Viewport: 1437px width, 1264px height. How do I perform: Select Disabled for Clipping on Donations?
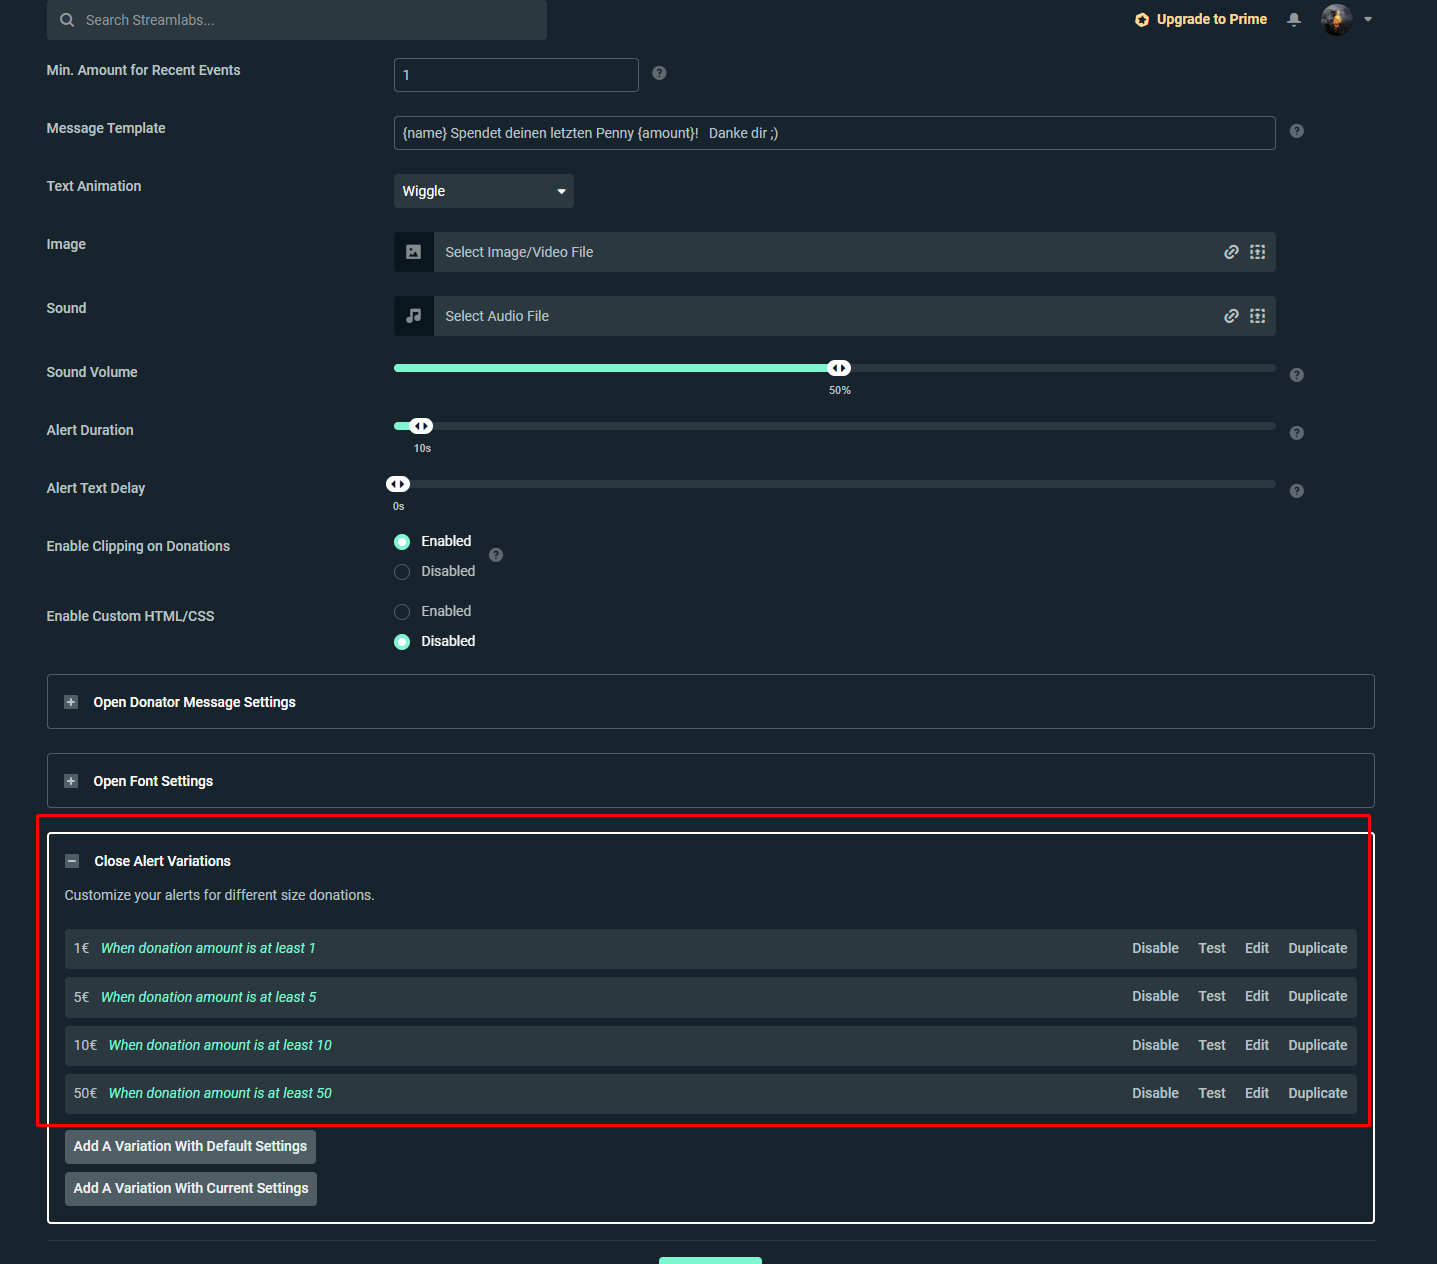pos(402,572)
